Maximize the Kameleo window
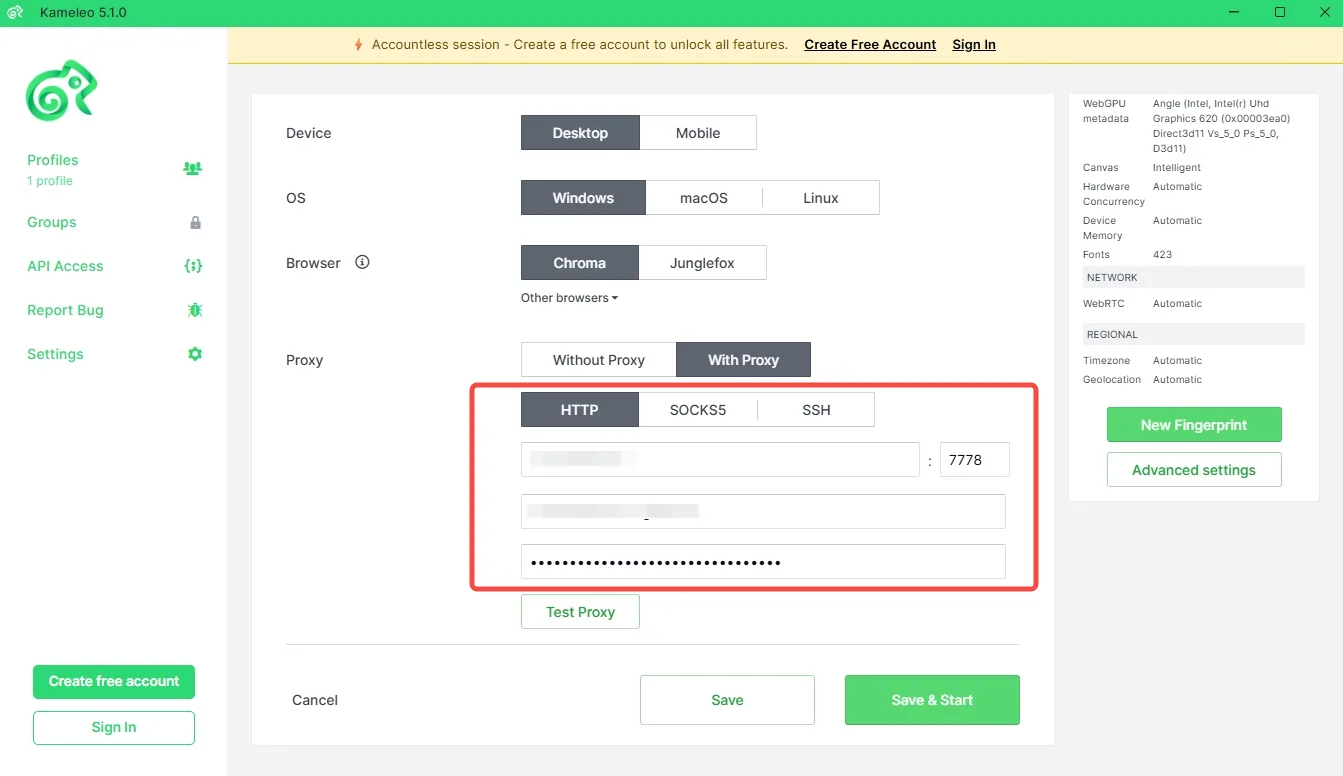The height and width of the screenshot is (776, 1343). (1280, 13)
